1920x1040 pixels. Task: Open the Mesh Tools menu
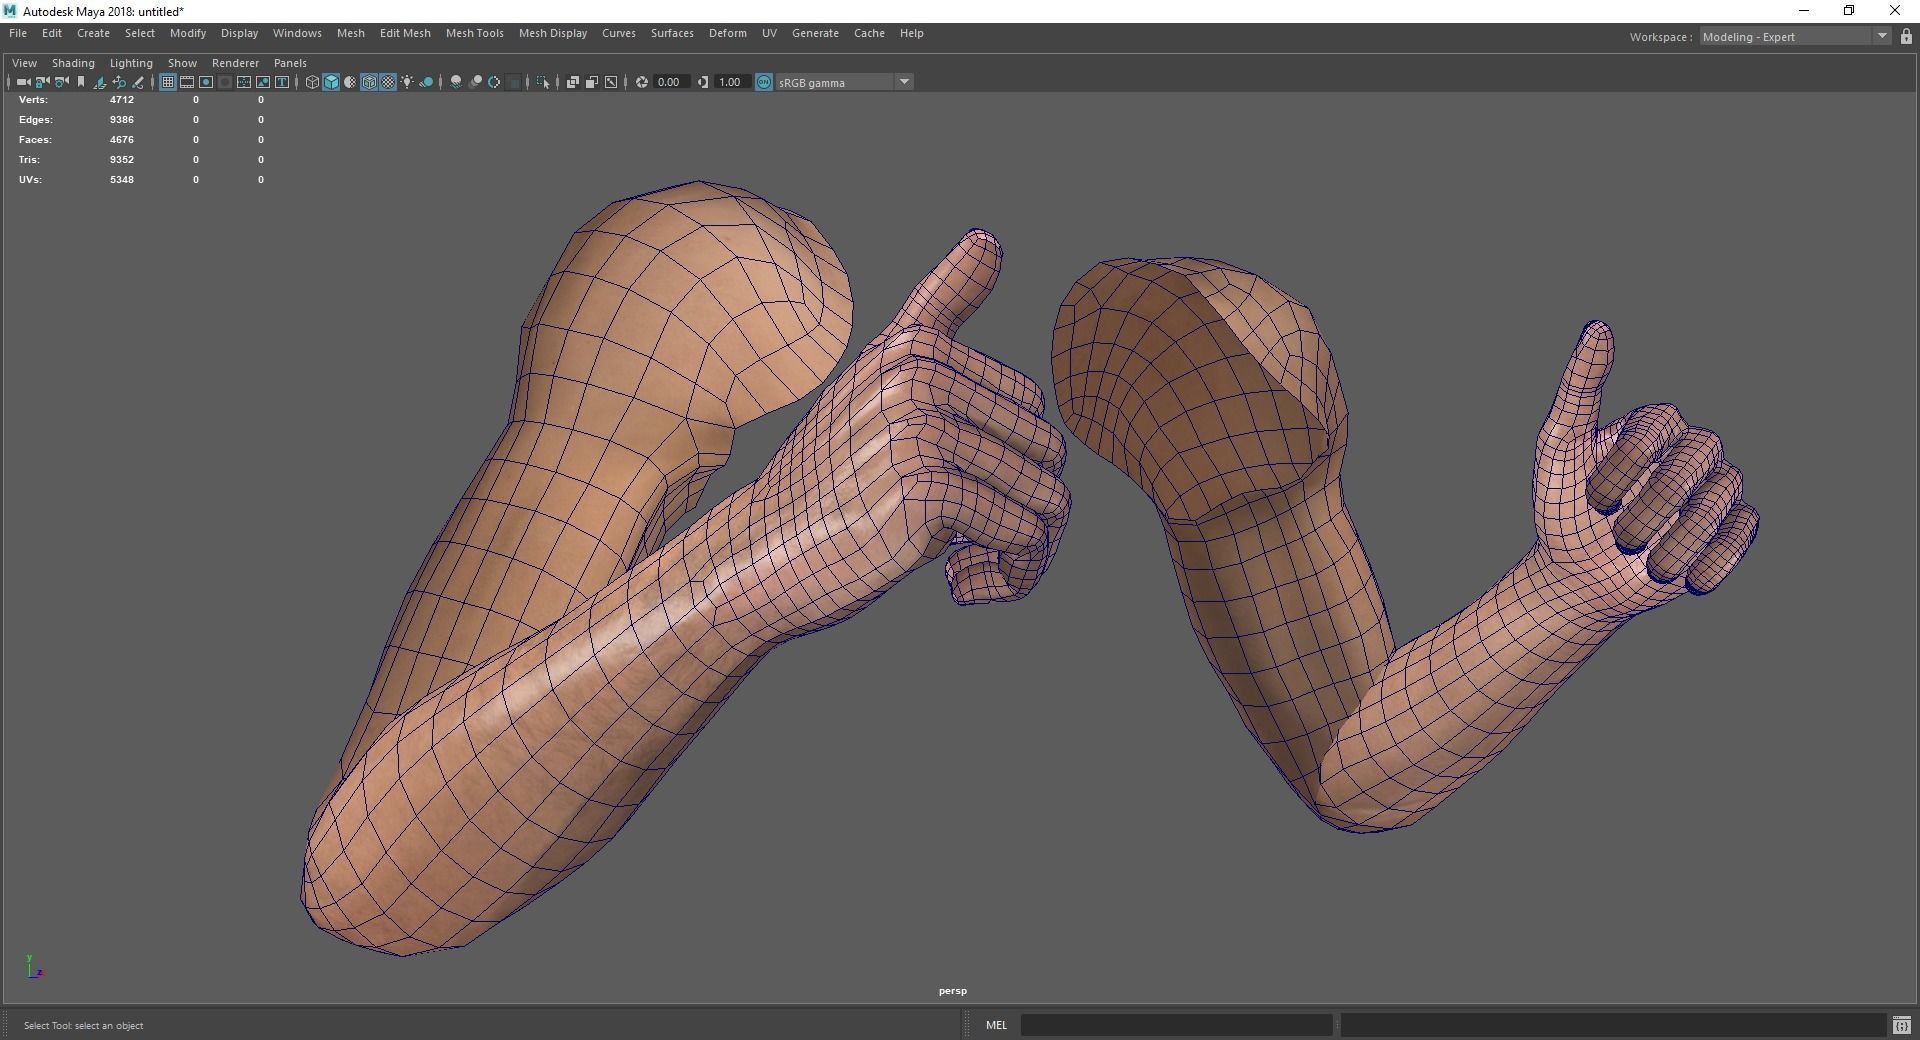[474, 33]
